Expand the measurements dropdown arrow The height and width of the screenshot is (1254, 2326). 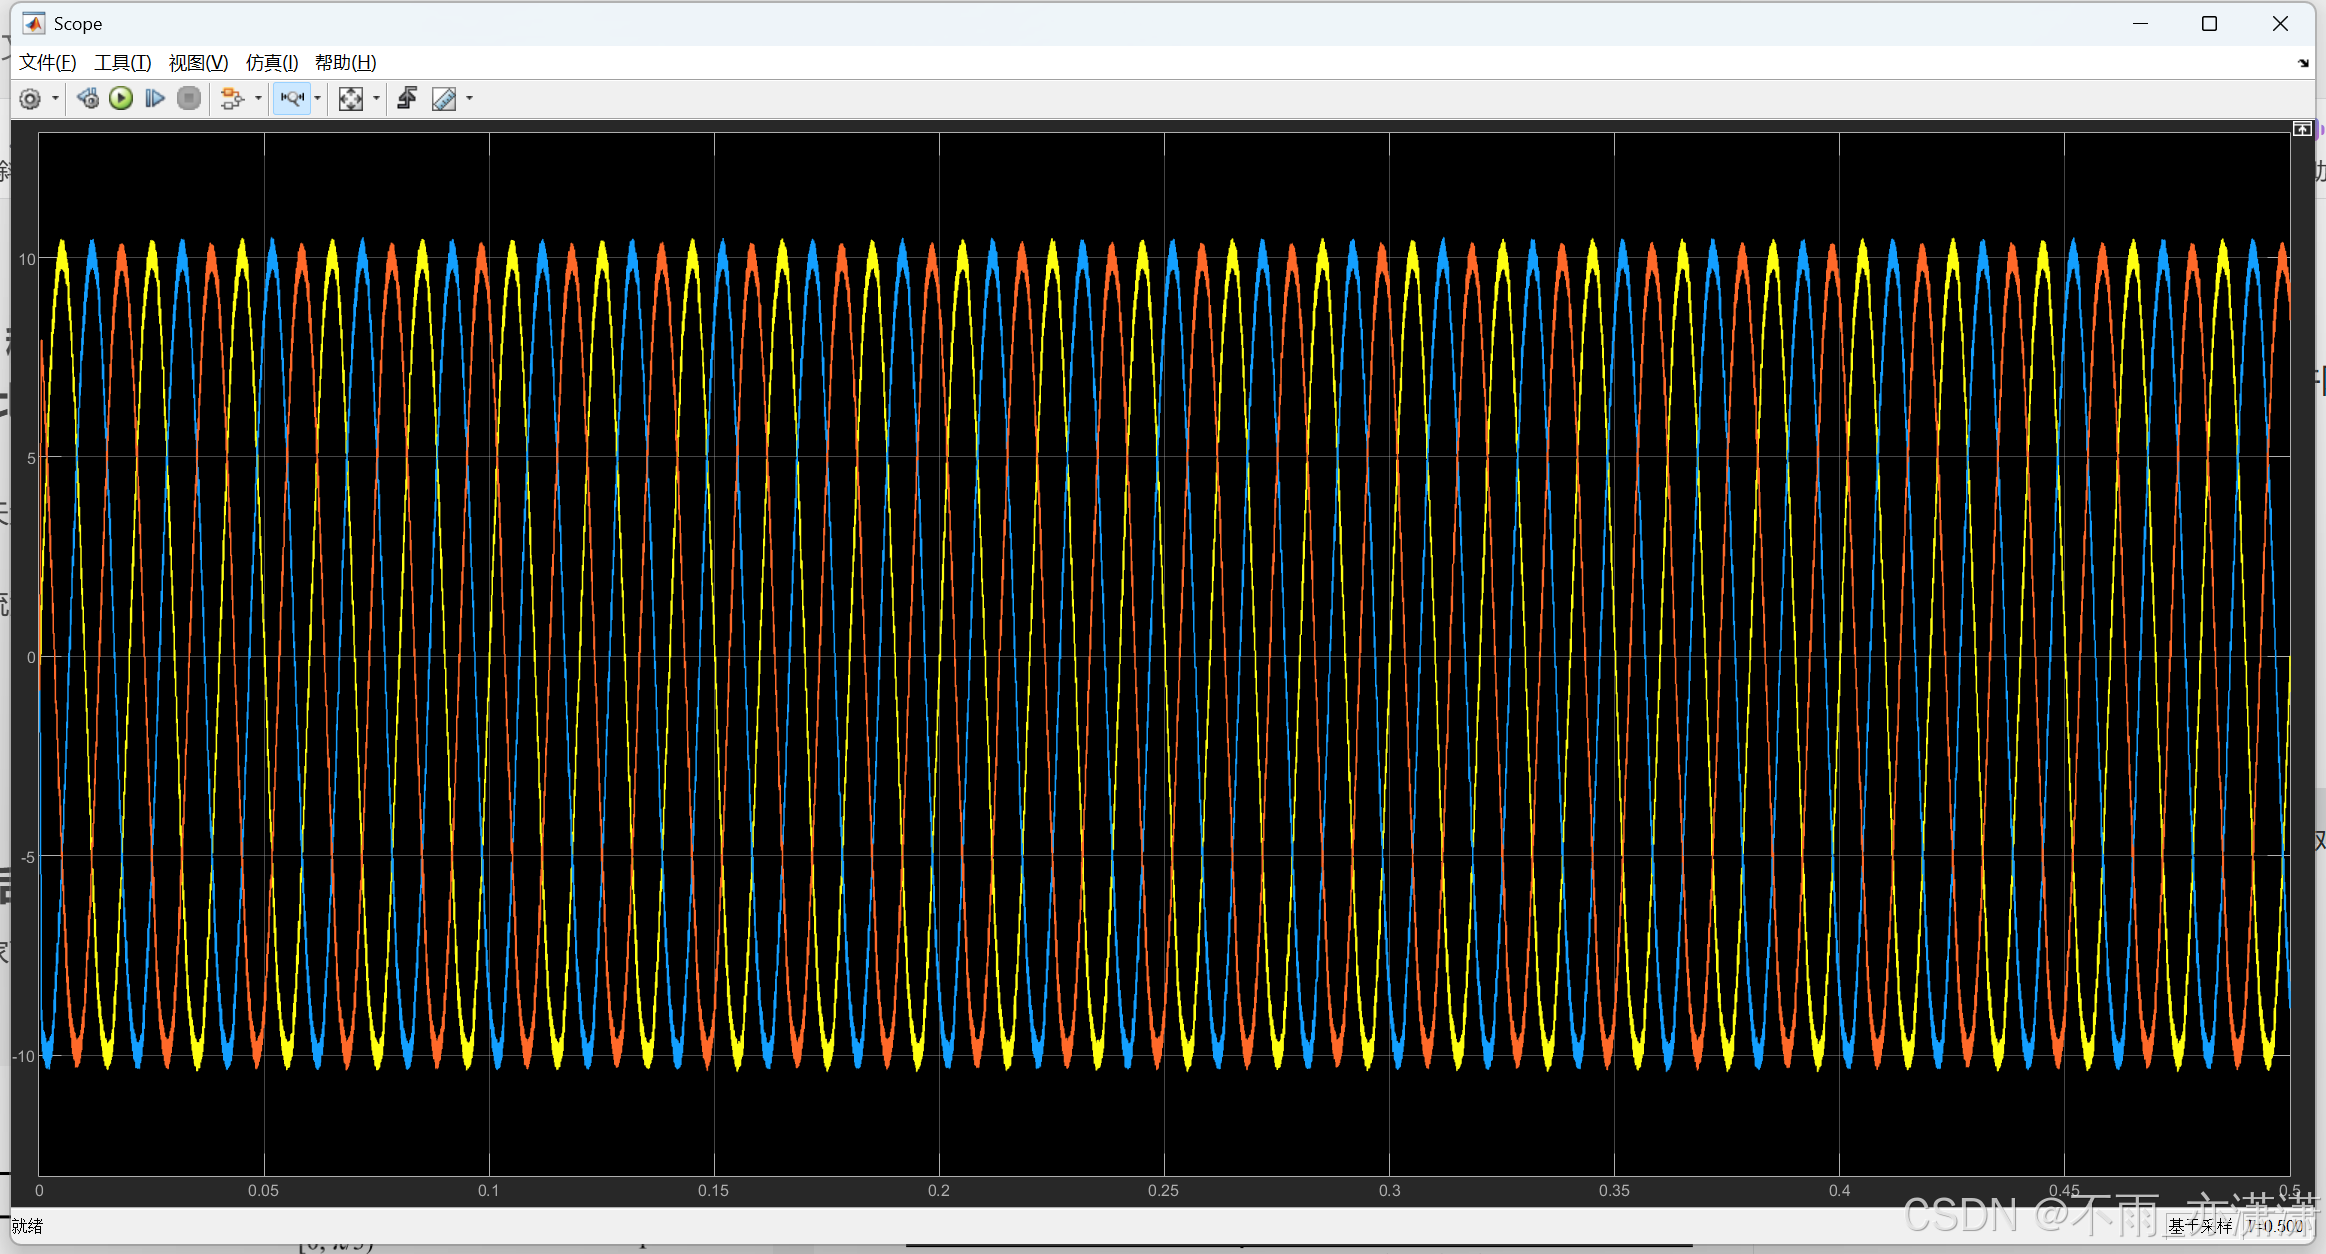click(469, 98)
